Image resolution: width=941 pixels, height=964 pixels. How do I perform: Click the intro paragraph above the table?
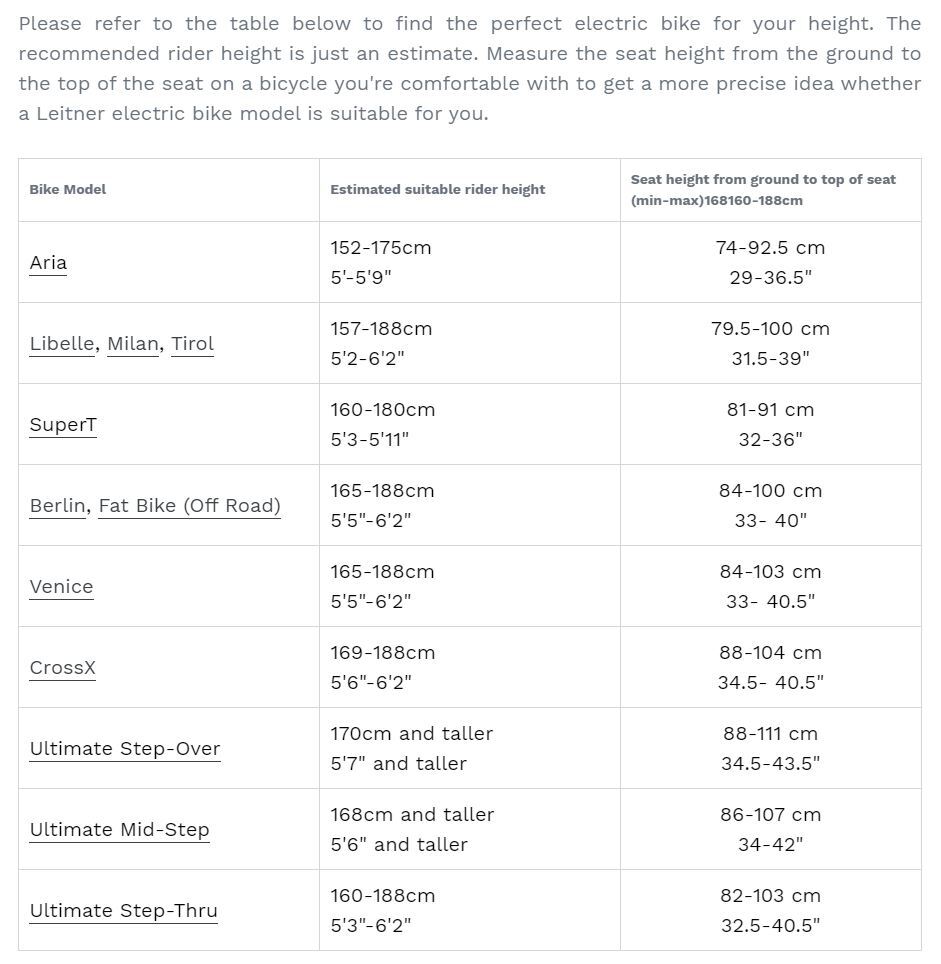(x=470, y=68)
